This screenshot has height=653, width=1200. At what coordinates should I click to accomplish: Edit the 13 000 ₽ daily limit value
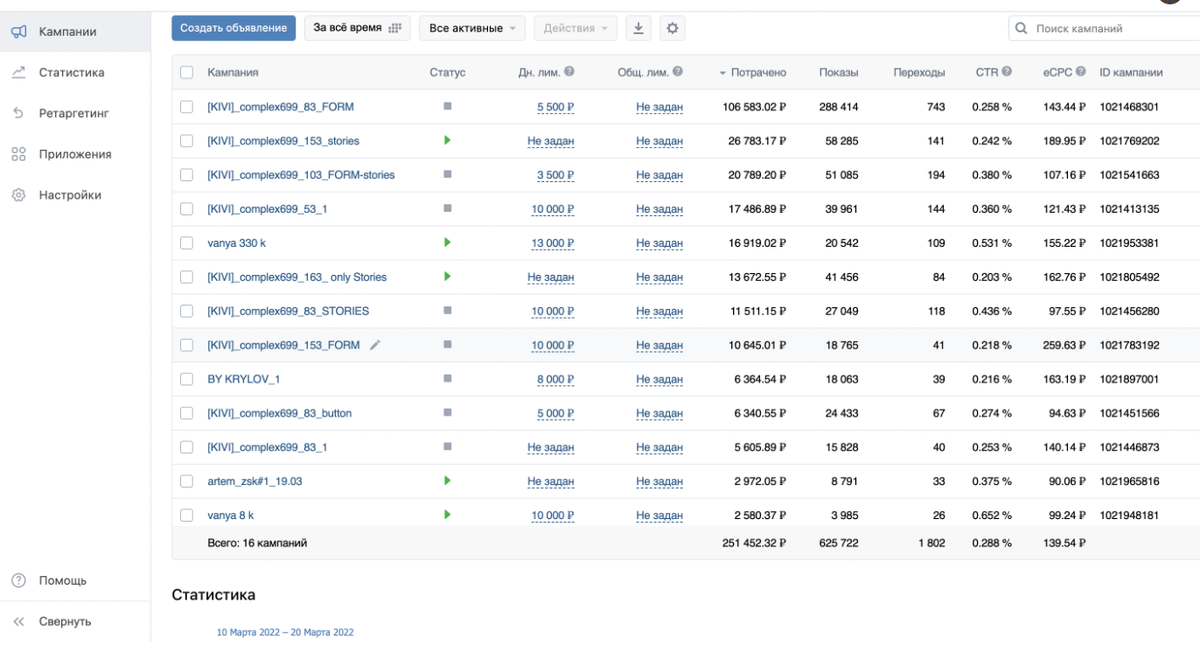[553, 243]
